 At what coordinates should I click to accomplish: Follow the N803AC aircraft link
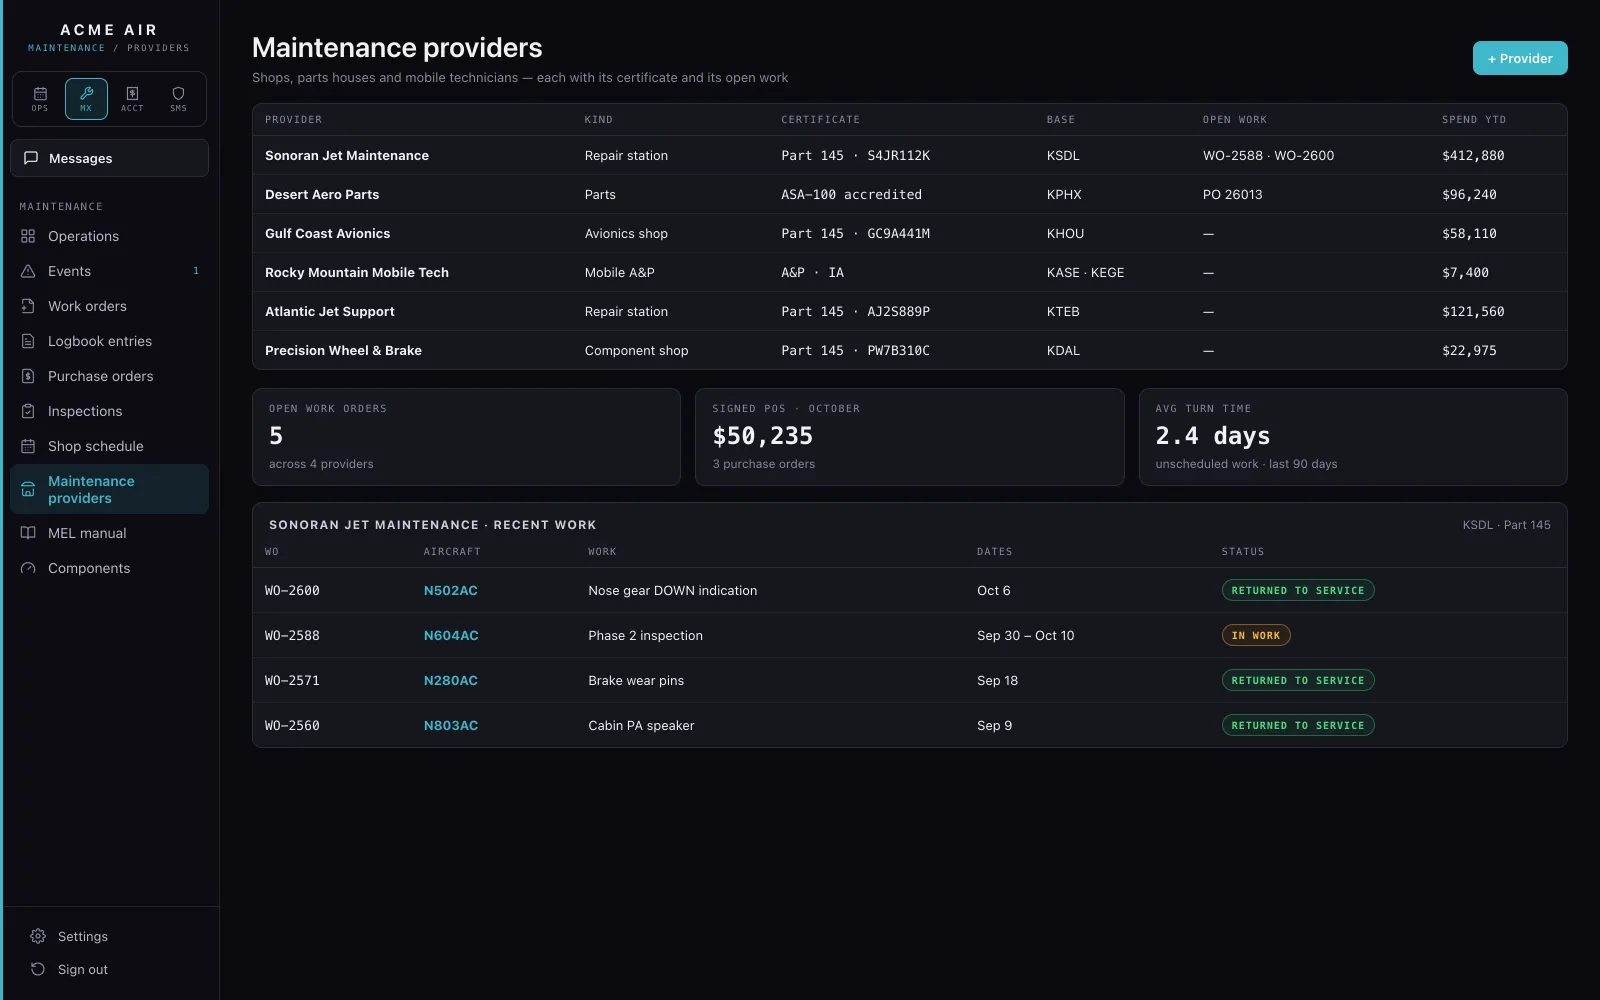[451, 725]
